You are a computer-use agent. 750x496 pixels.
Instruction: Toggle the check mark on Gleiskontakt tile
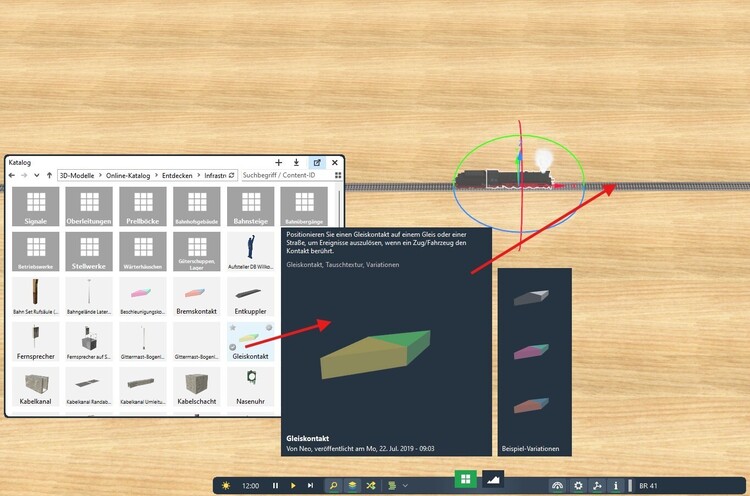click(x=233, y=347)
